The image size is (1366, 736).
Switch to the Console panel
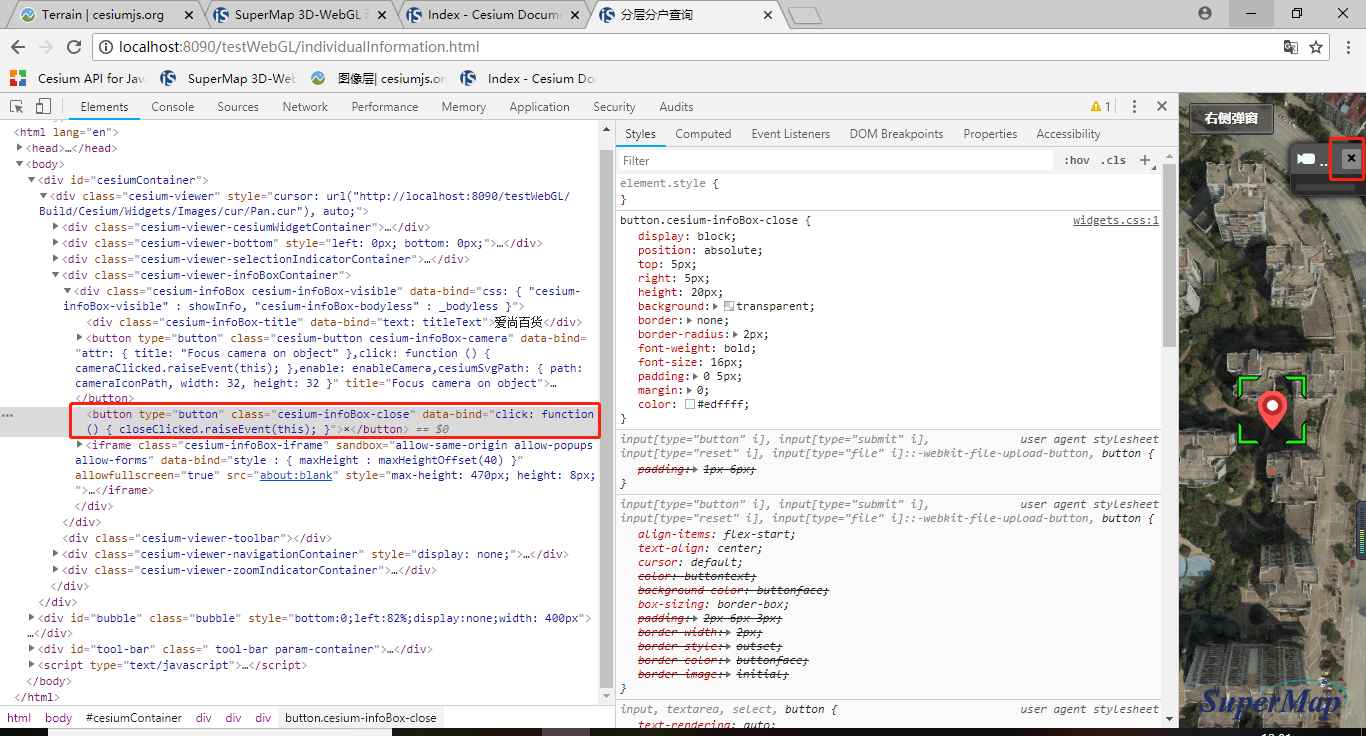pos(173,107)
